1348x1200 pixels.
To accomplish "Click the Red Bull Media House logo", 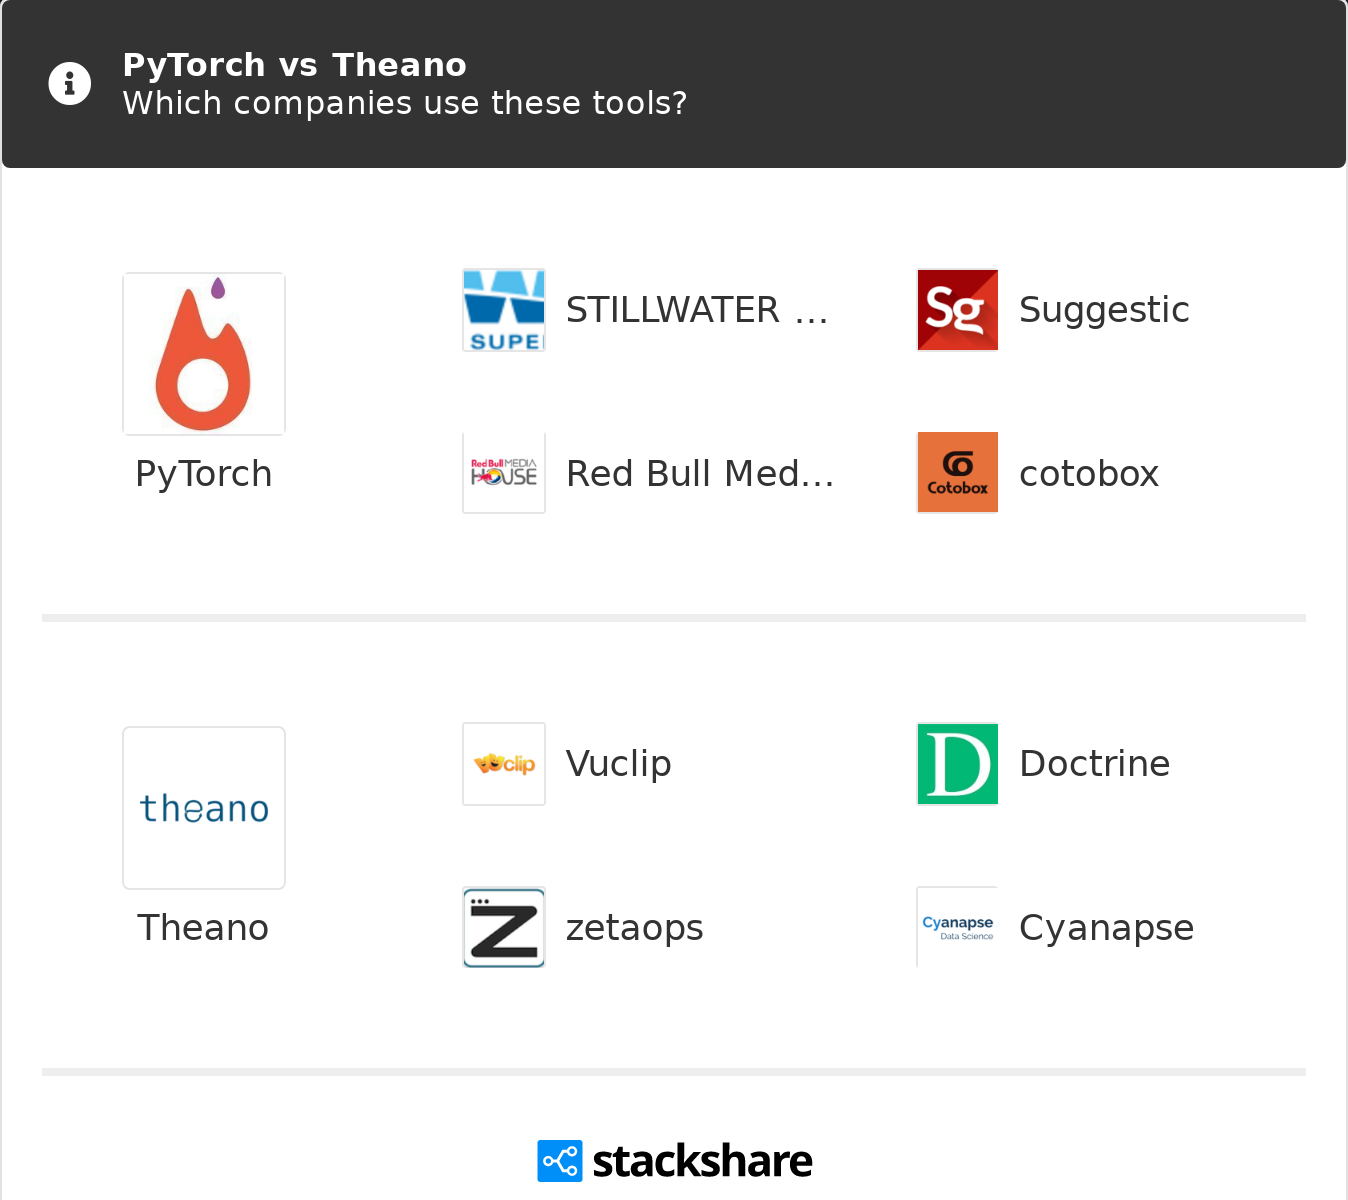I will point(504,473).
